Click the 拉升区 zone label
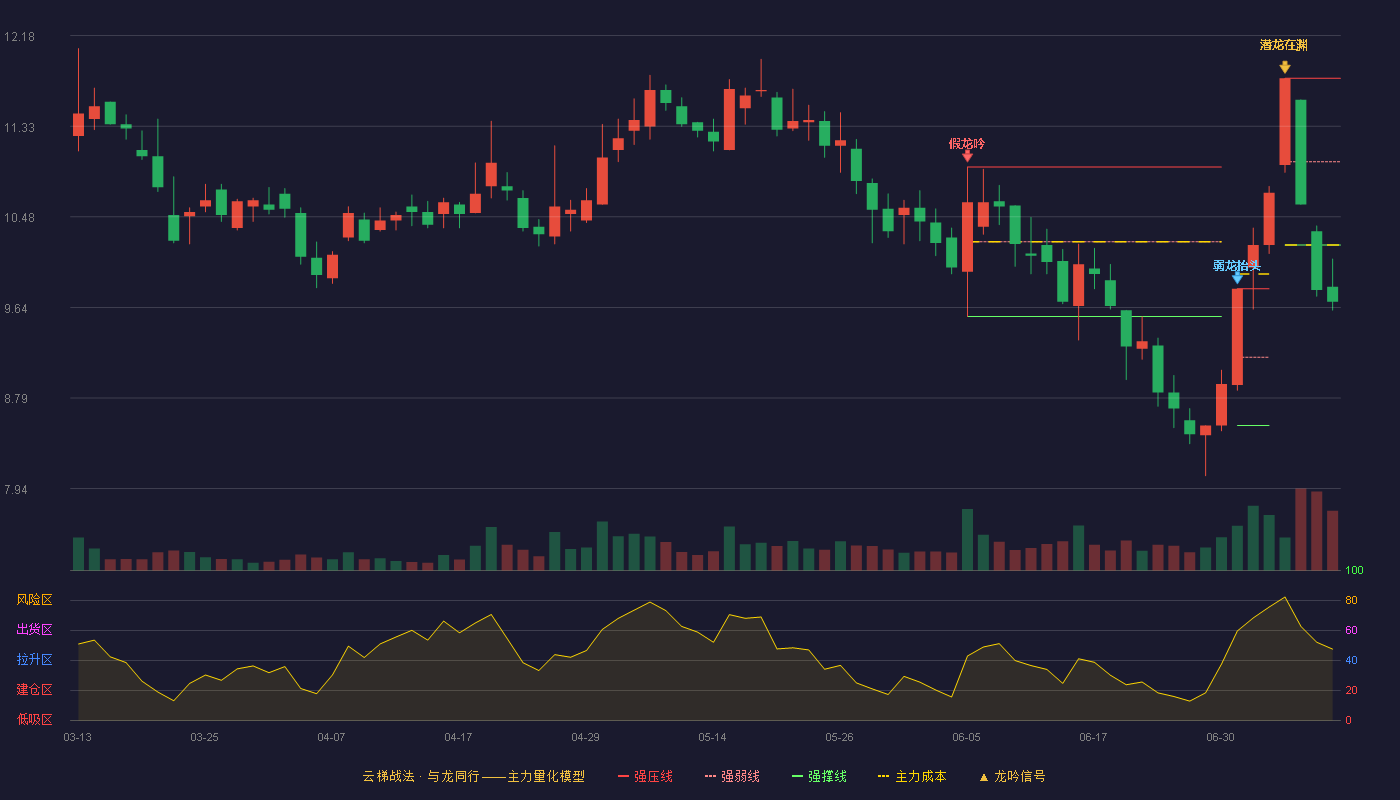 point(34,660)
